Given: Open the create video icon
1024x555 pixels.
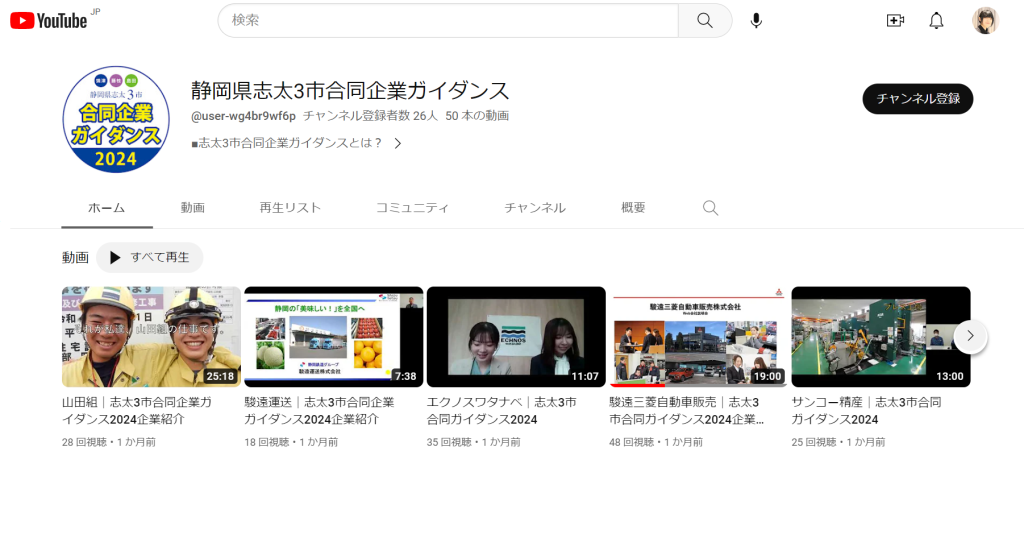Looking at the screenshot, I should [x=895, y=21].
